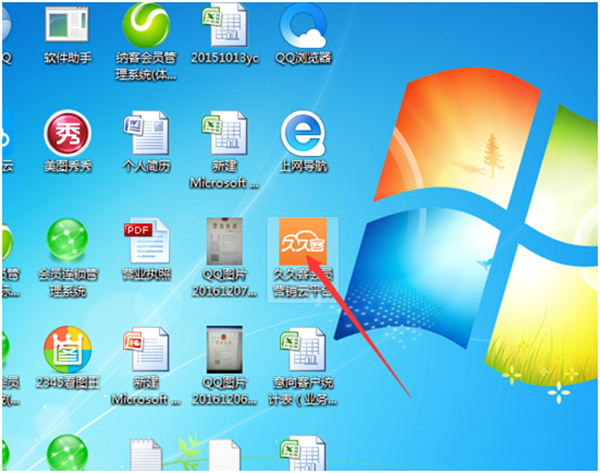Screen dimensions: 600x473
Task: Select the 意向客户统计表 Excel spreadsheet
Action: pos(305,351)
